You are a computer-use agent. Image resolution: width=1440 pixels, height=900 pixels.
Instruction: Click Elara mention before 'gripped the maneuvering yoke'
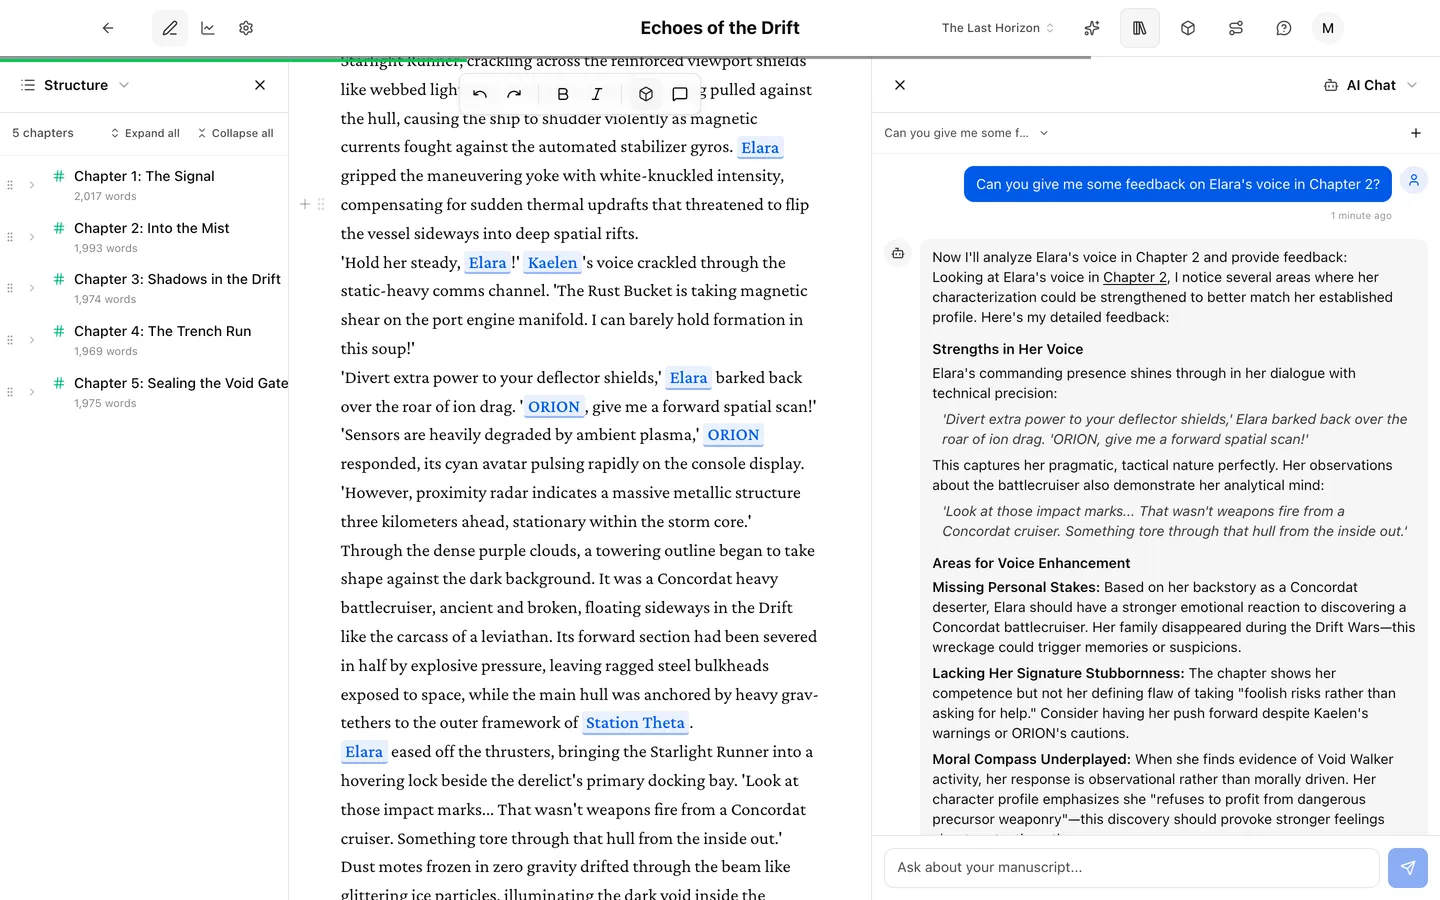coord(760,148)
